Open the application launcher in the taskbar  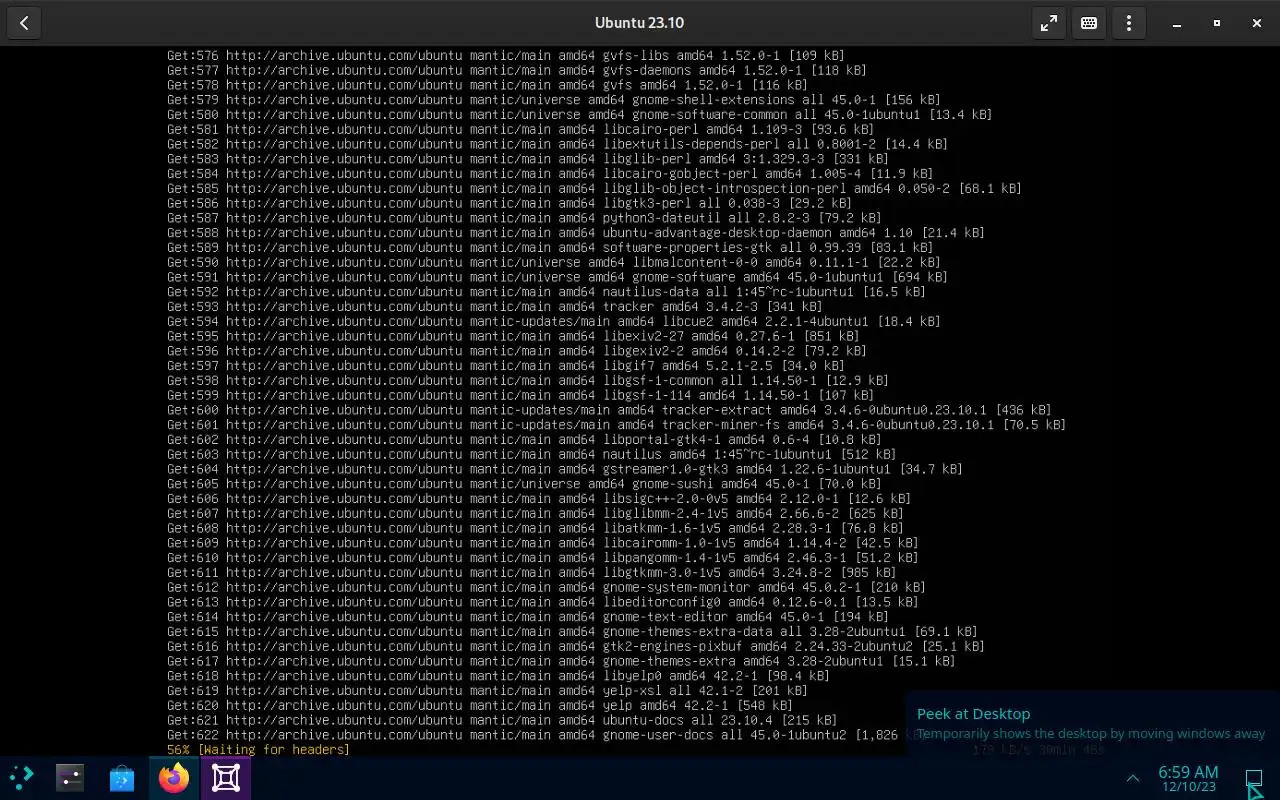point(21,778)
